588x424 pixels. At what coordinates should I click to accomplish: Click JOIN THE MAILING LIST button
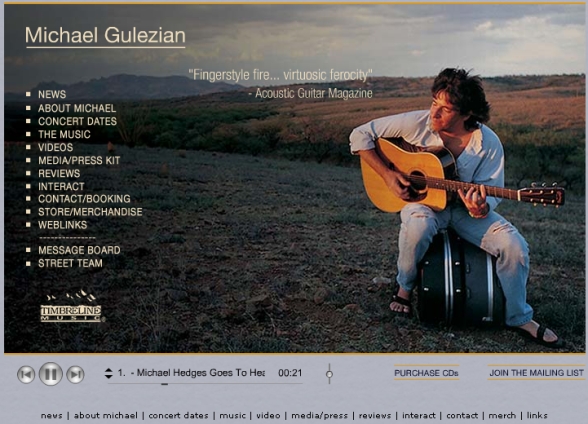coord(536,373)
